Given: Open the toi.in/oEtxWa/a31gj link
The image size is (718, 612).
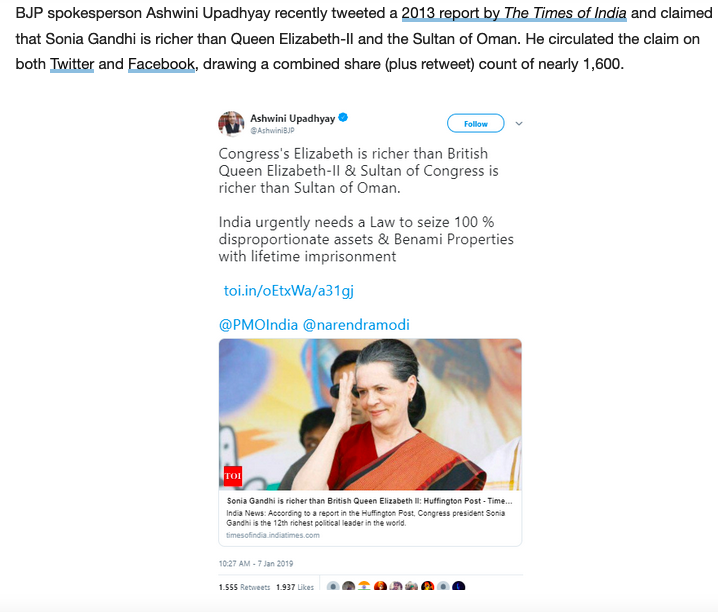Looking at the screenshot, I should [x=288, y=291].
